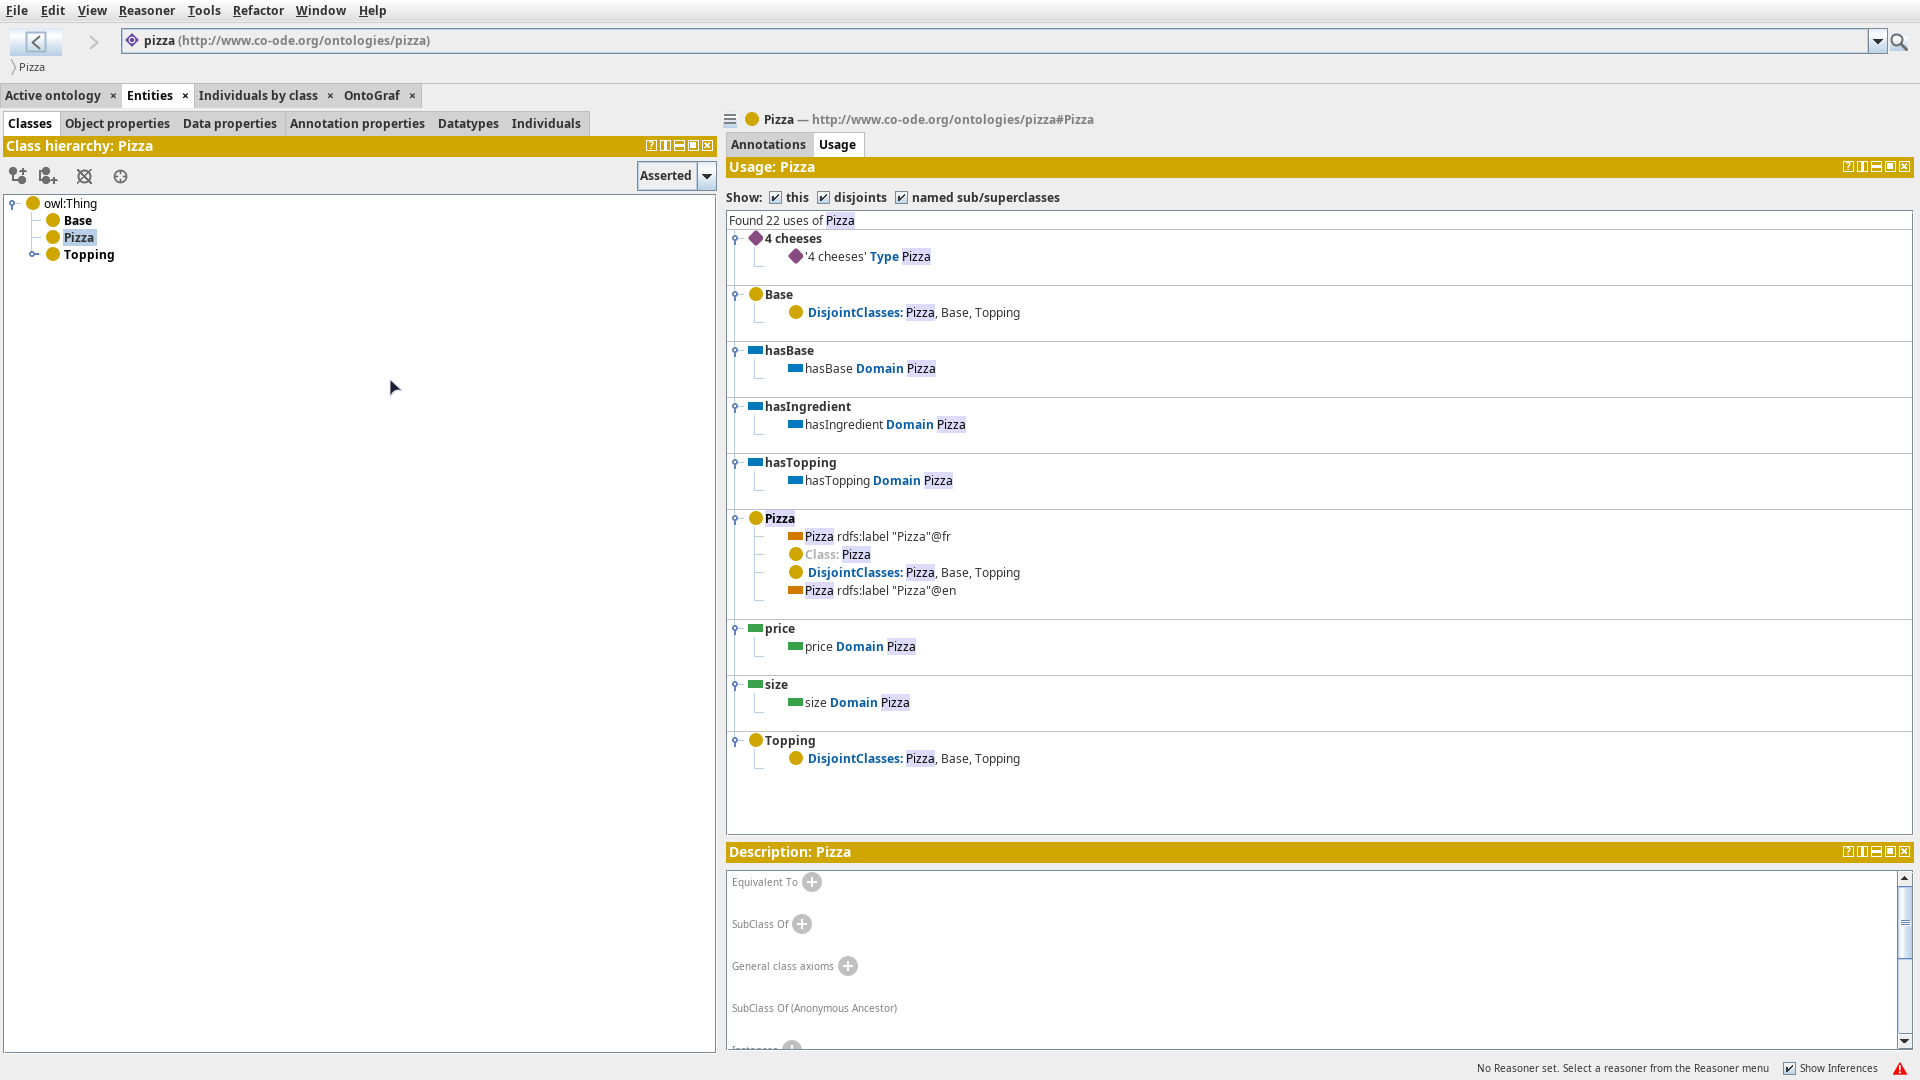Open the Asserted hierarchy dropdown

(707, 176)
